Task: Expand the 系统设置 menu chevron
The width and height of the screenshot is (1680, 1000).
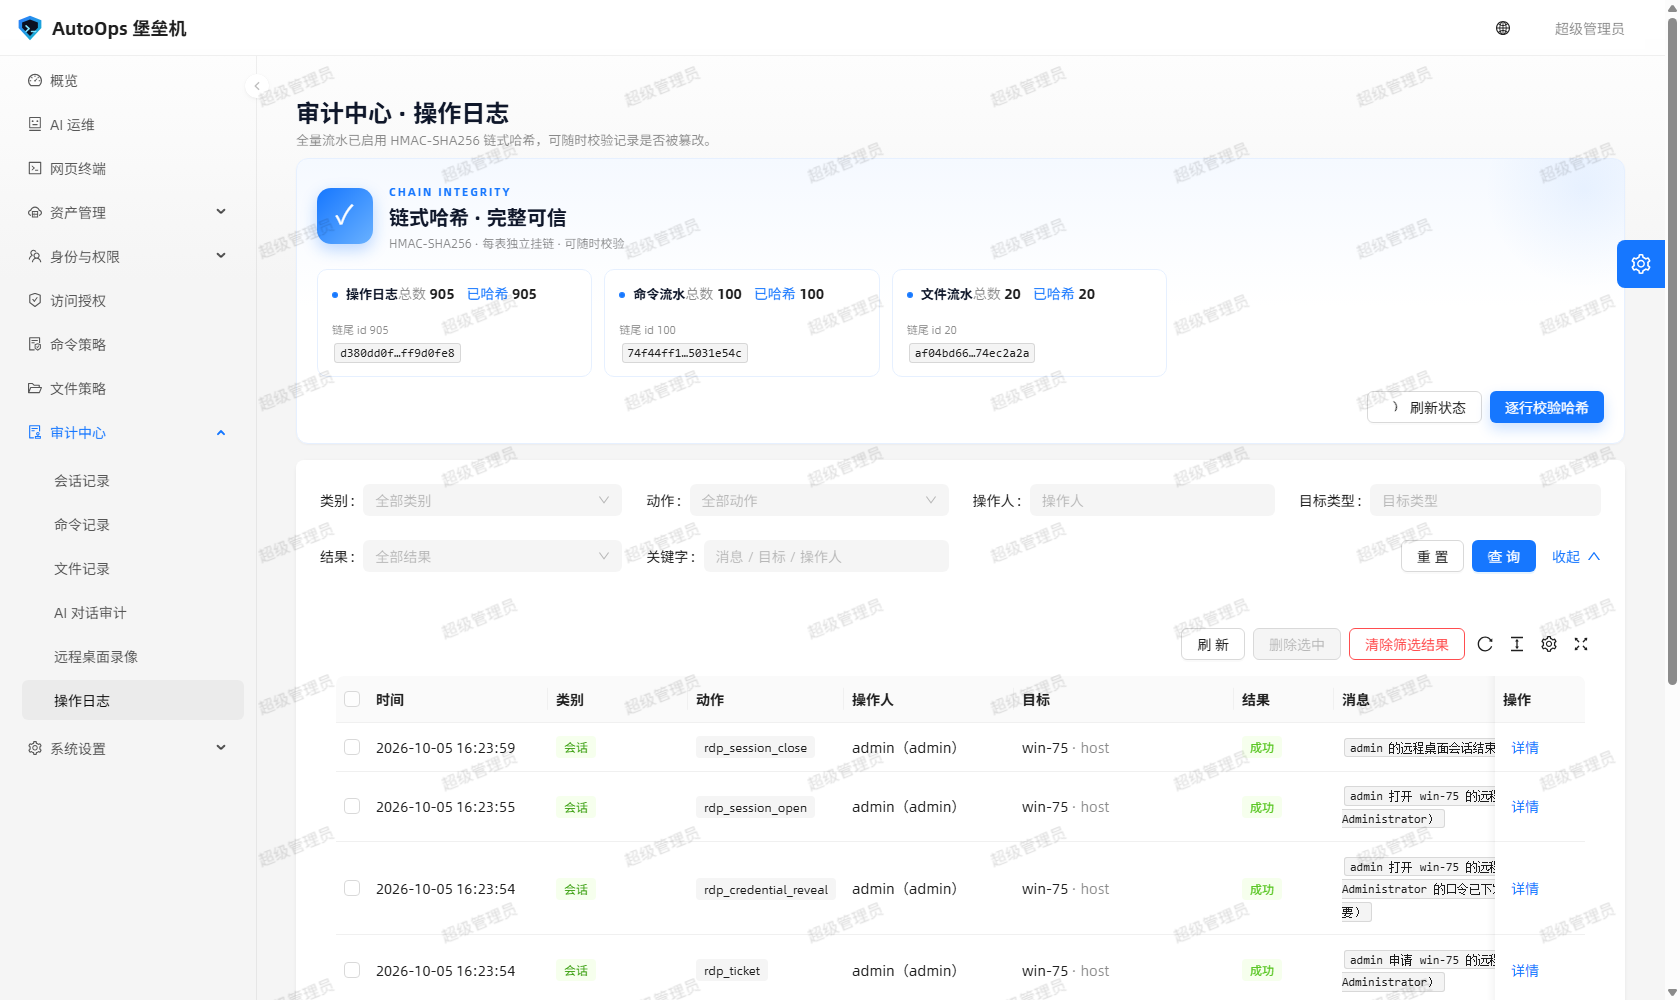Action: (x=221, y=748)
